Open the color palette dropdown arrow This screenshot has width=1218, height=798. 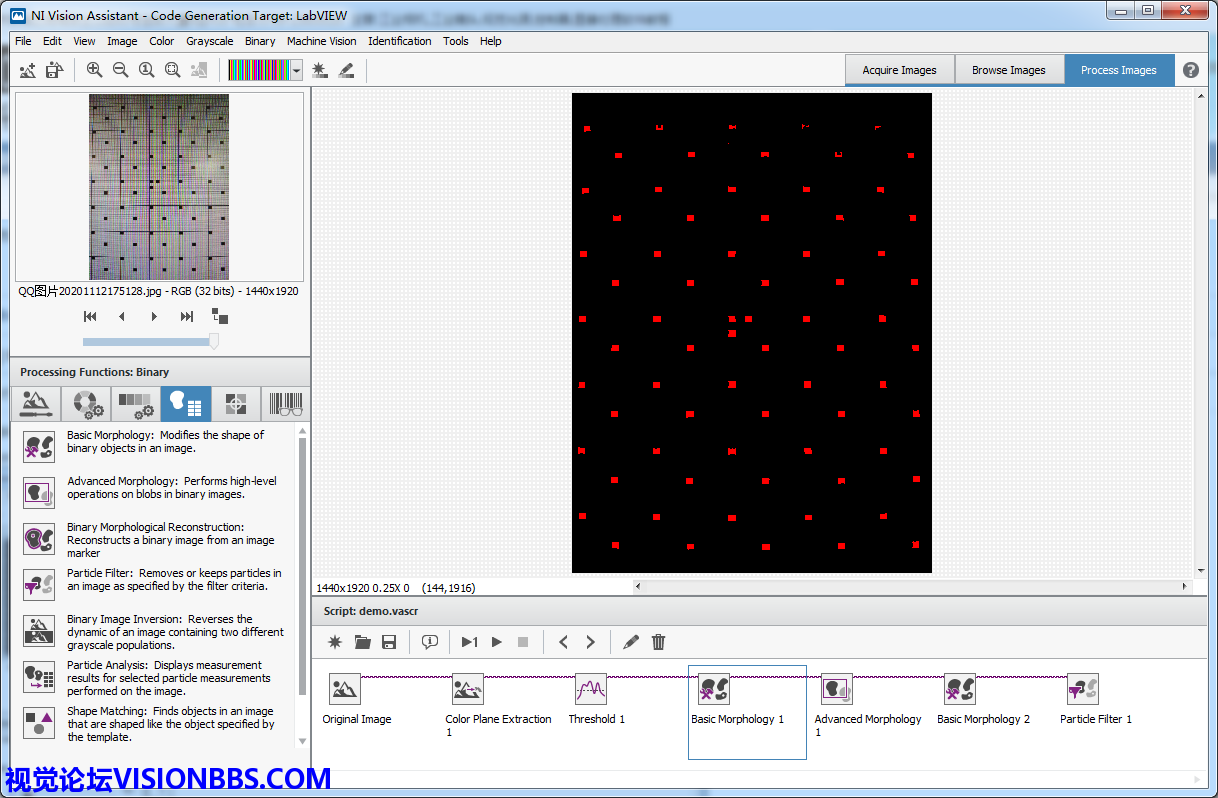(x=296, y=71)
